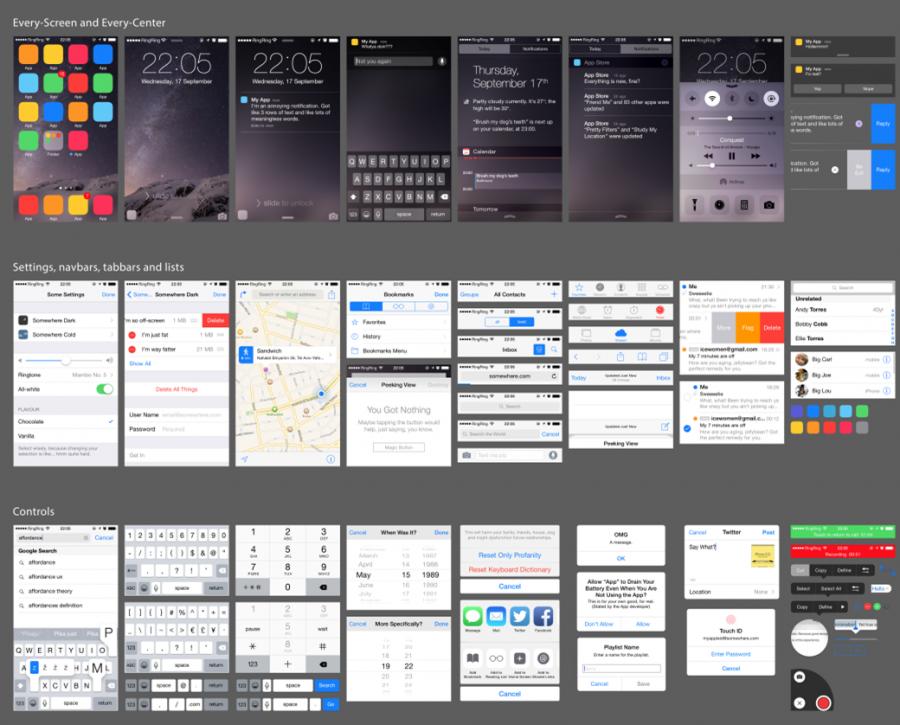The width and height of the screenshot is (900, 725).
Task: Tap the Twitter icon in share sheet
Action: pyautogui.click(x=521, y=616)
